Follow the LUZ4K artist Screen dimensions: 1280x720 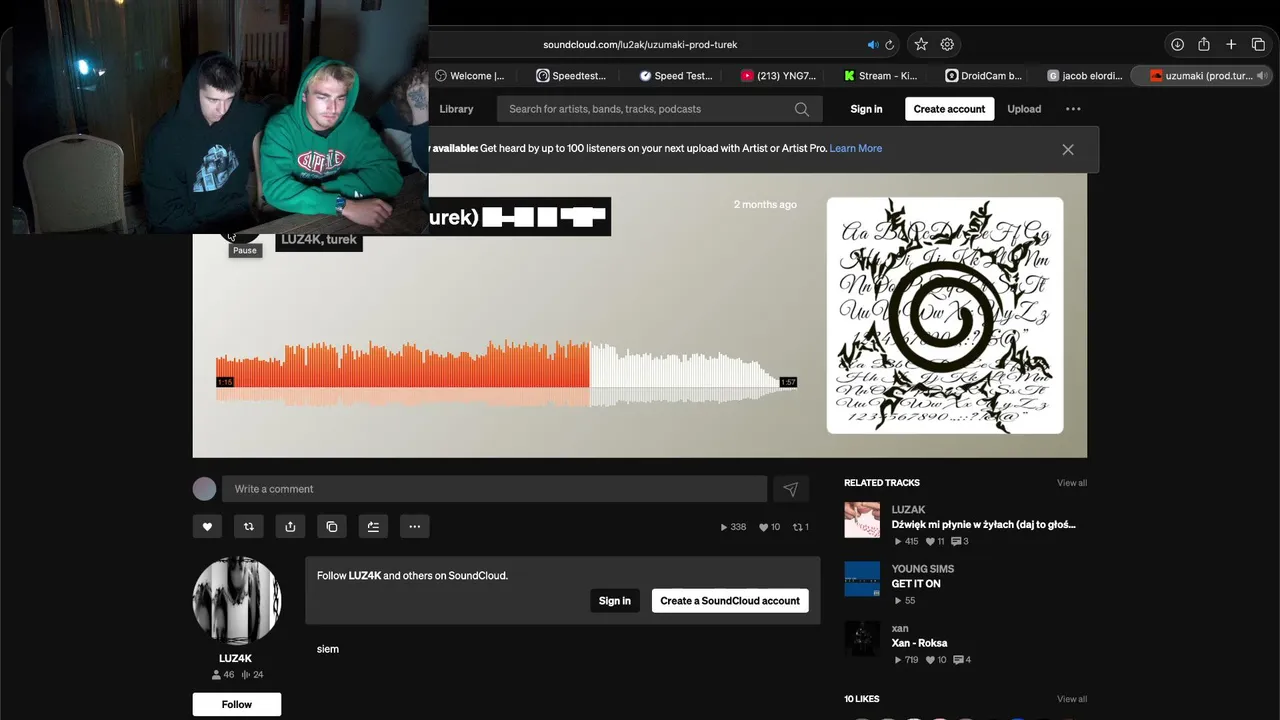237,704
